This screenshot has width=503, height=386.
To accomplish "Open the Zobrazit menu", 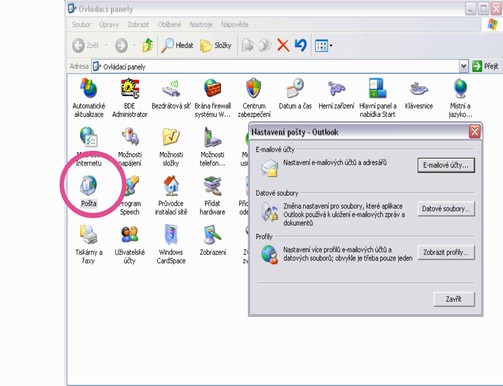I will pos(138,25).
